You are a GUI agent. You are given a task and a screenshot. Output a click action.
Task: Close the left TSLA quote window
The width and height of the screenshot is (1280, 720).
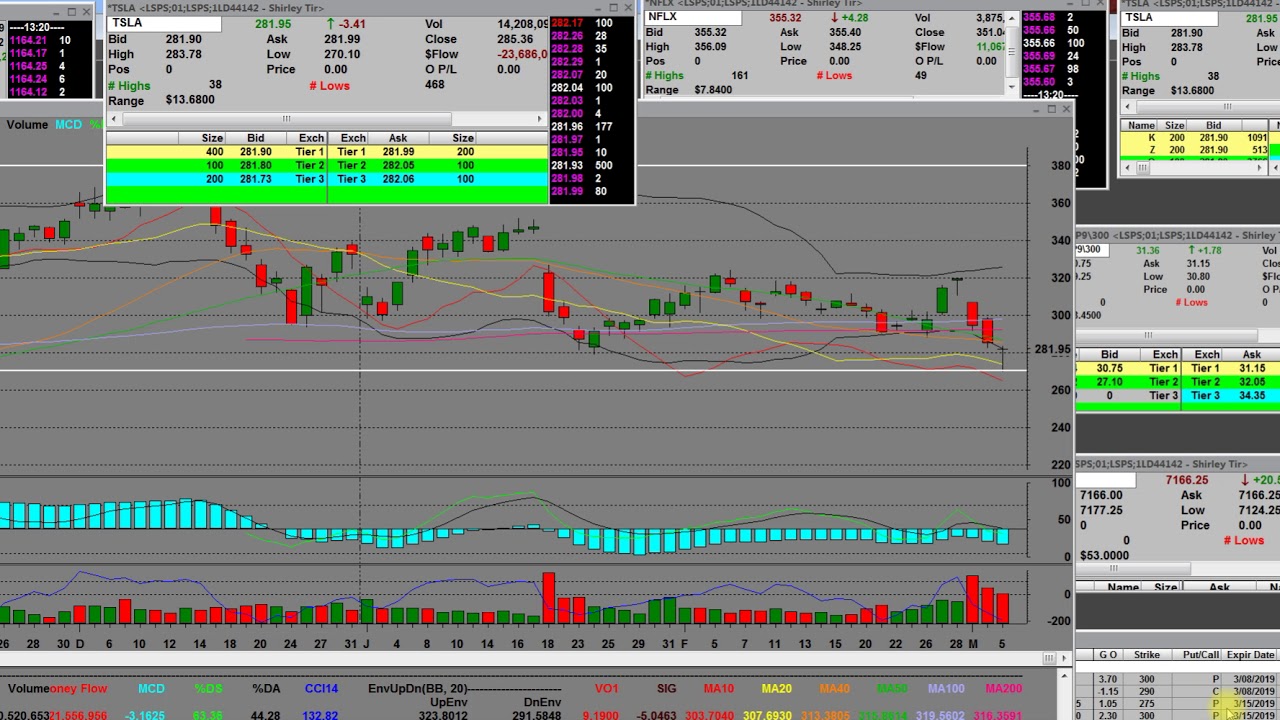click(x=627, y=8)
